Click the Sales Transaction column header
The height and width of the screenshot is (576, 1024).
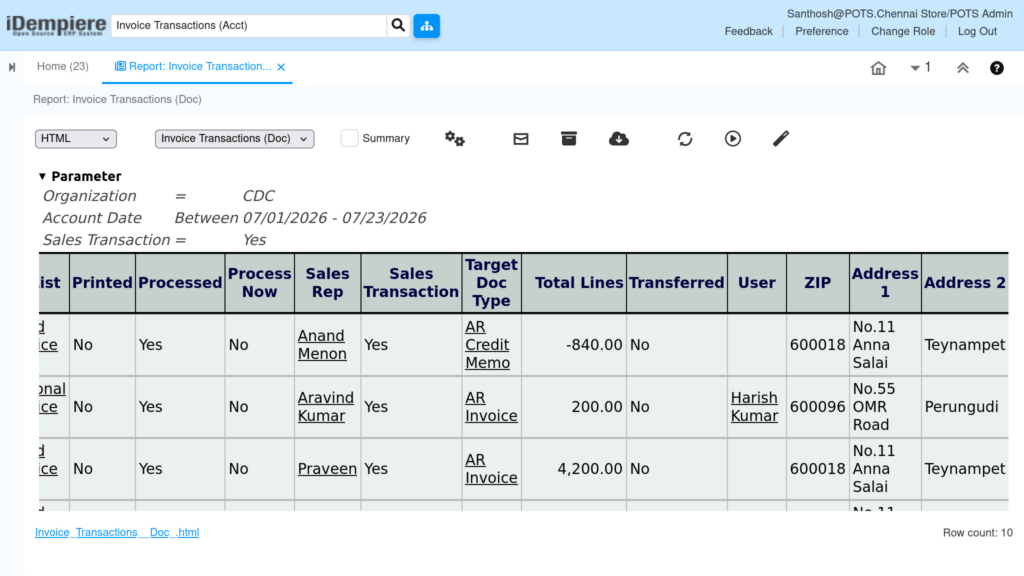click(x=411, y=283)
